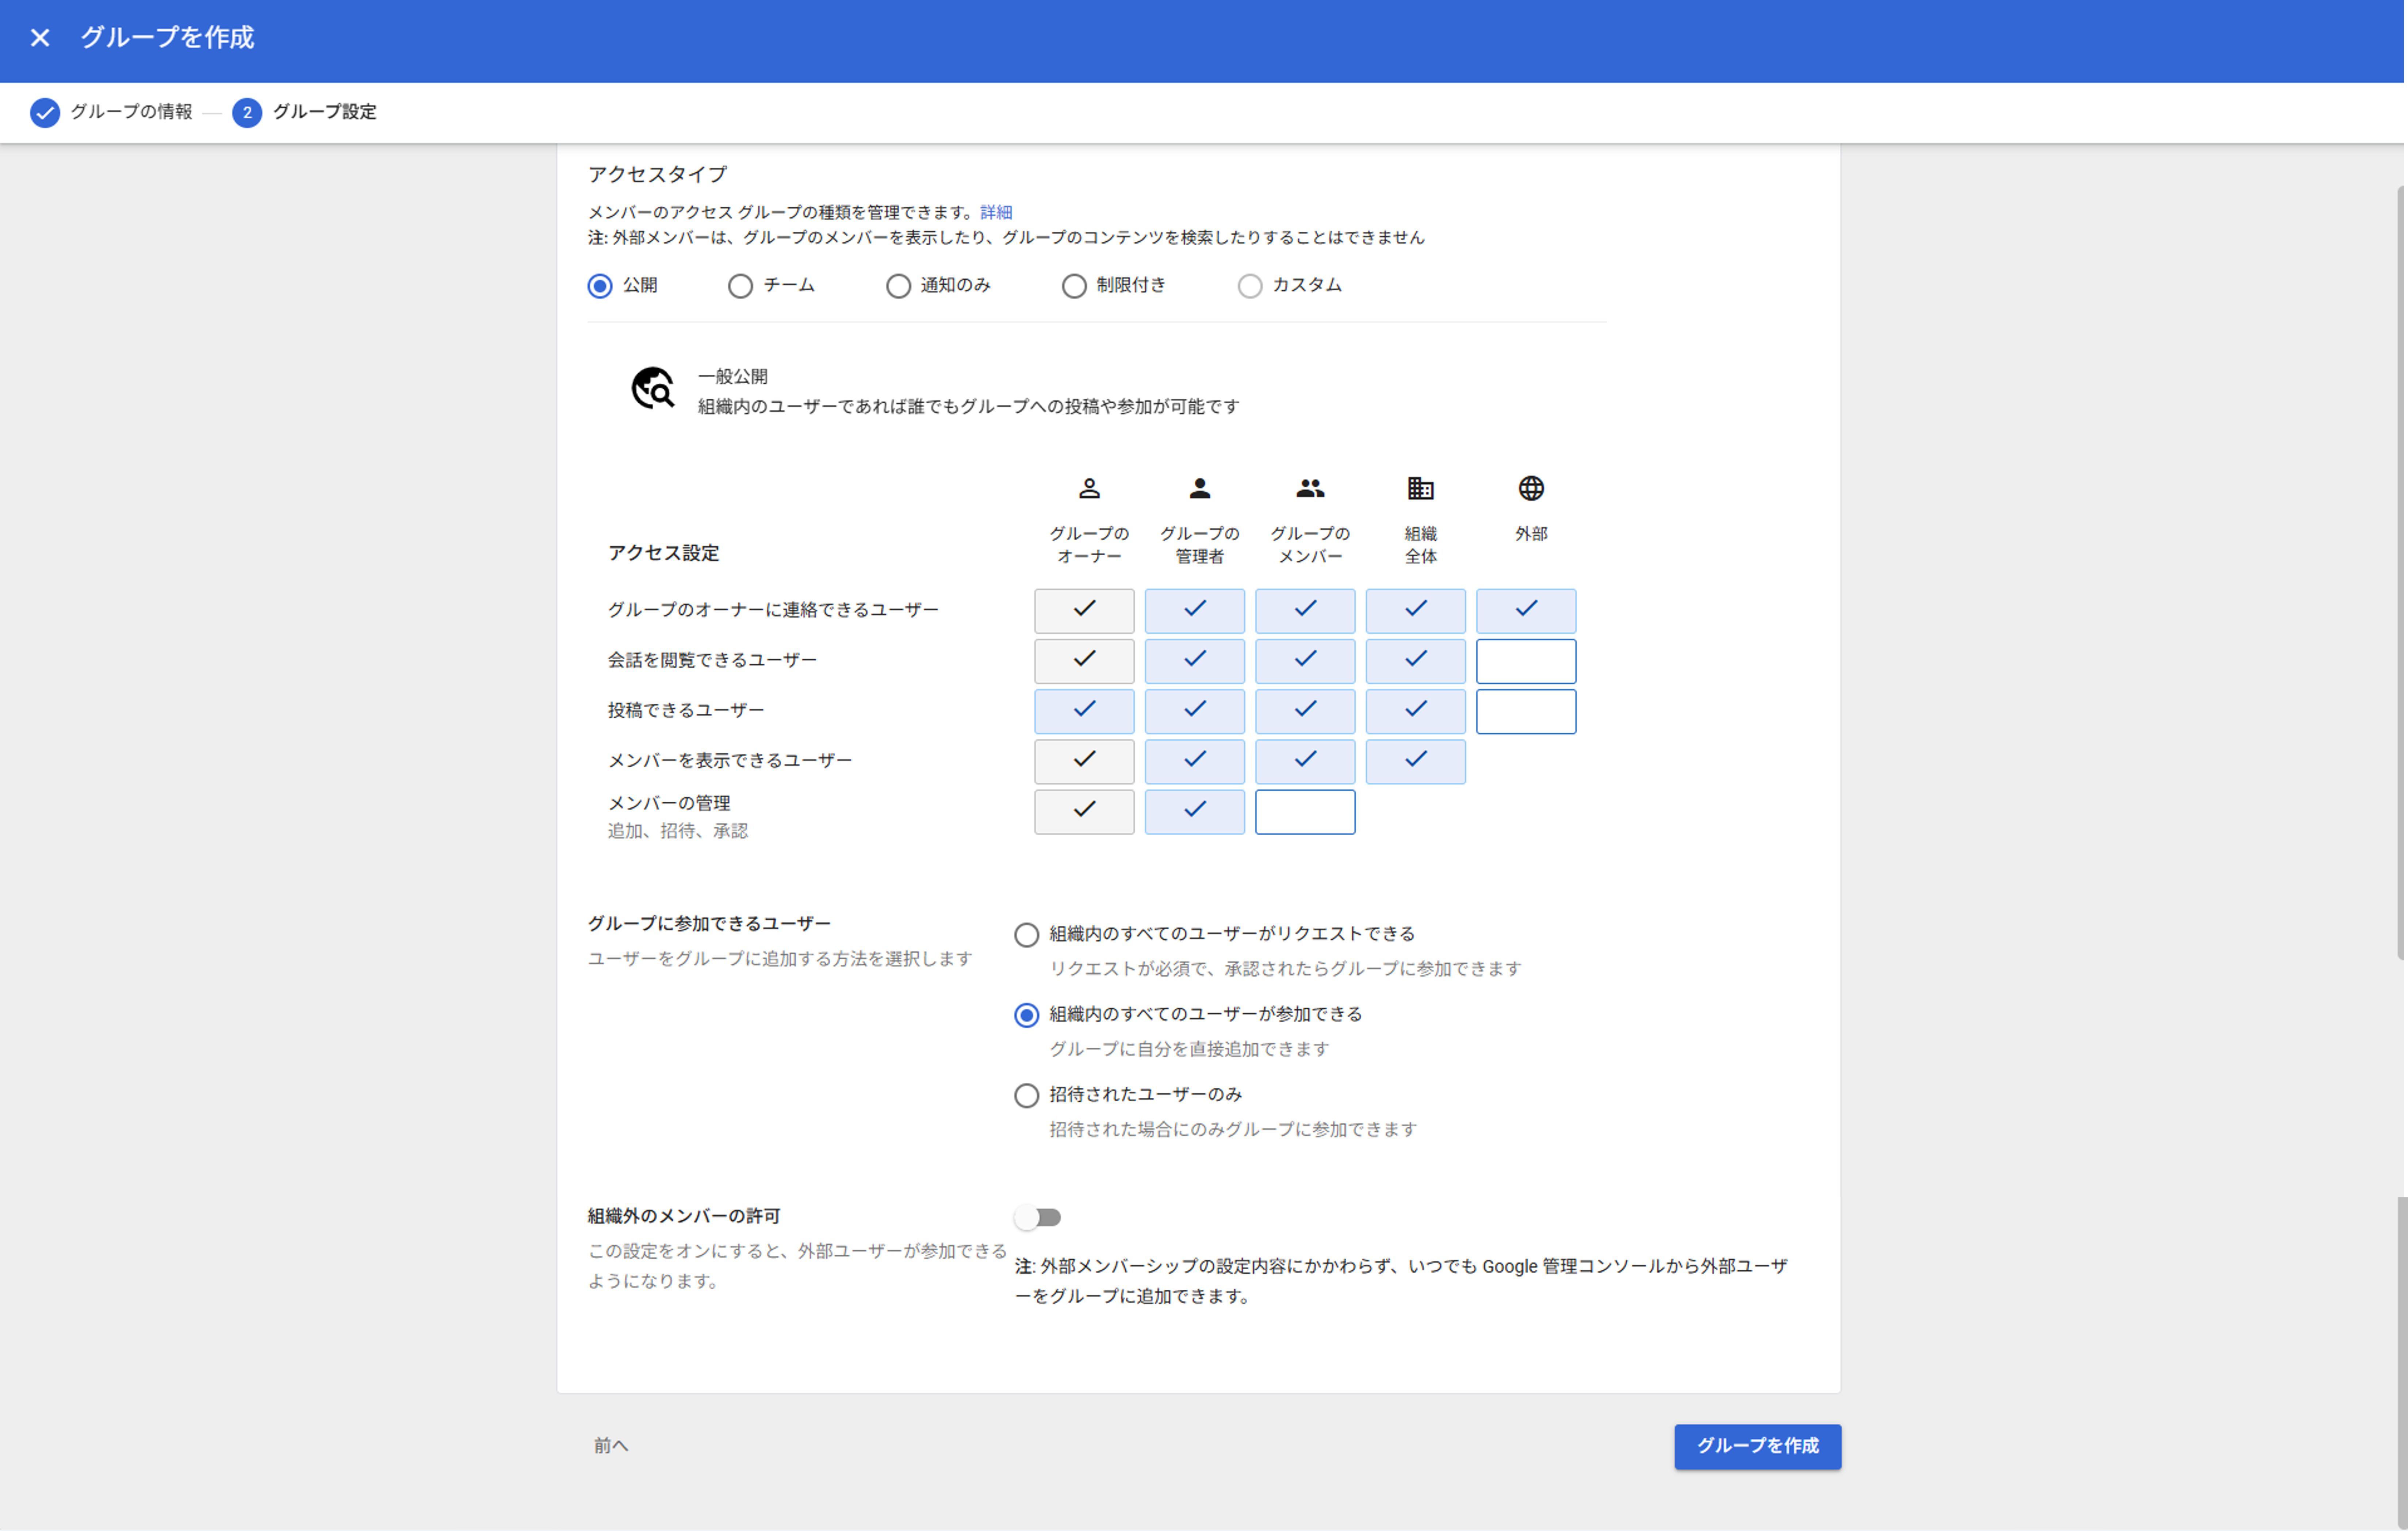
Task: Select the 制限付き access type radio button
Action: (x=1074, y=286)
